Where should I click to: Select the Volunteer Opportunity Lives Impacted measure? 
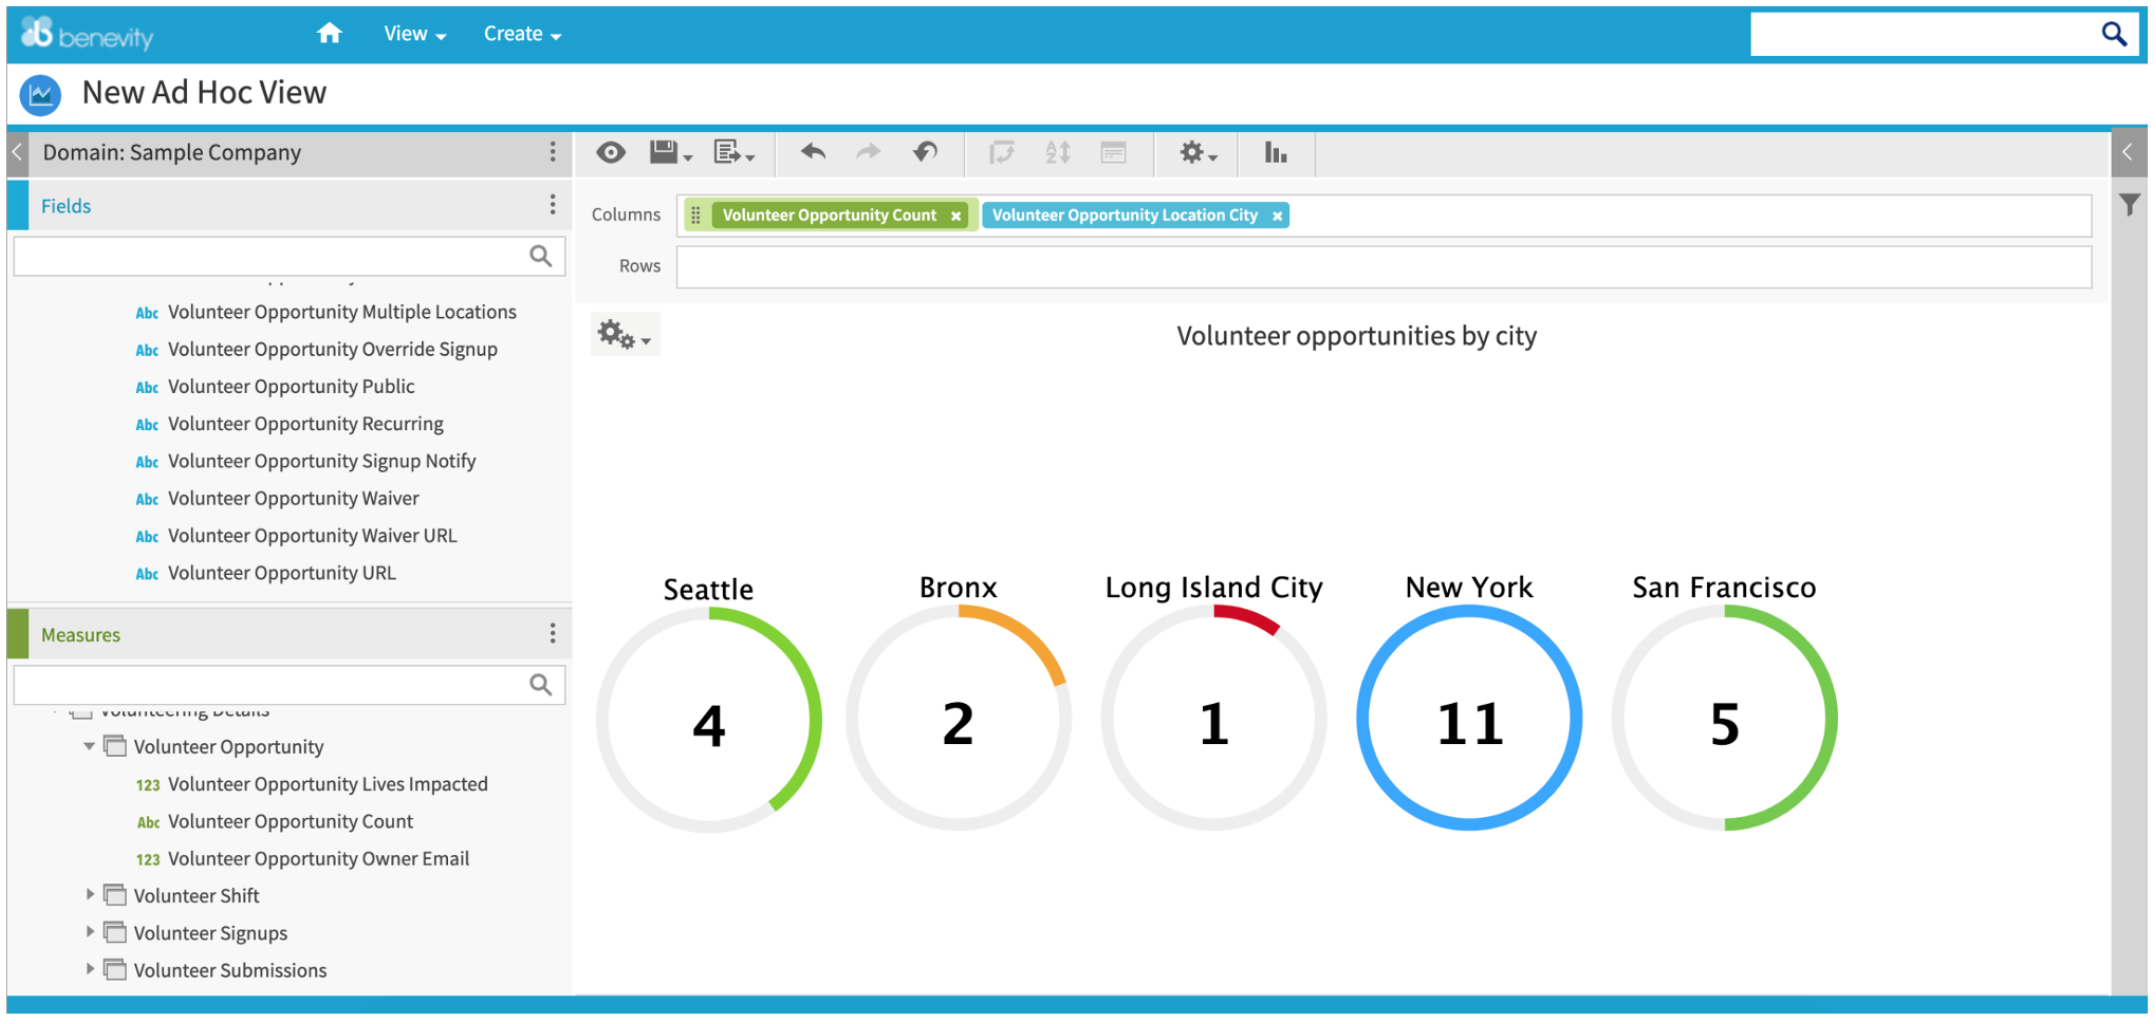pos(327,785)
